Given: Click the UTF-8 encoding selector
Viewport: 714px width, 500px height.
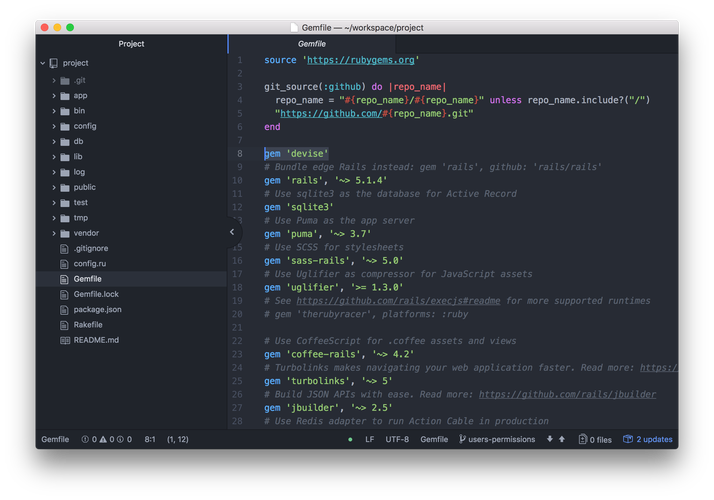Looking at the screenshot, I should coord(397,439).
